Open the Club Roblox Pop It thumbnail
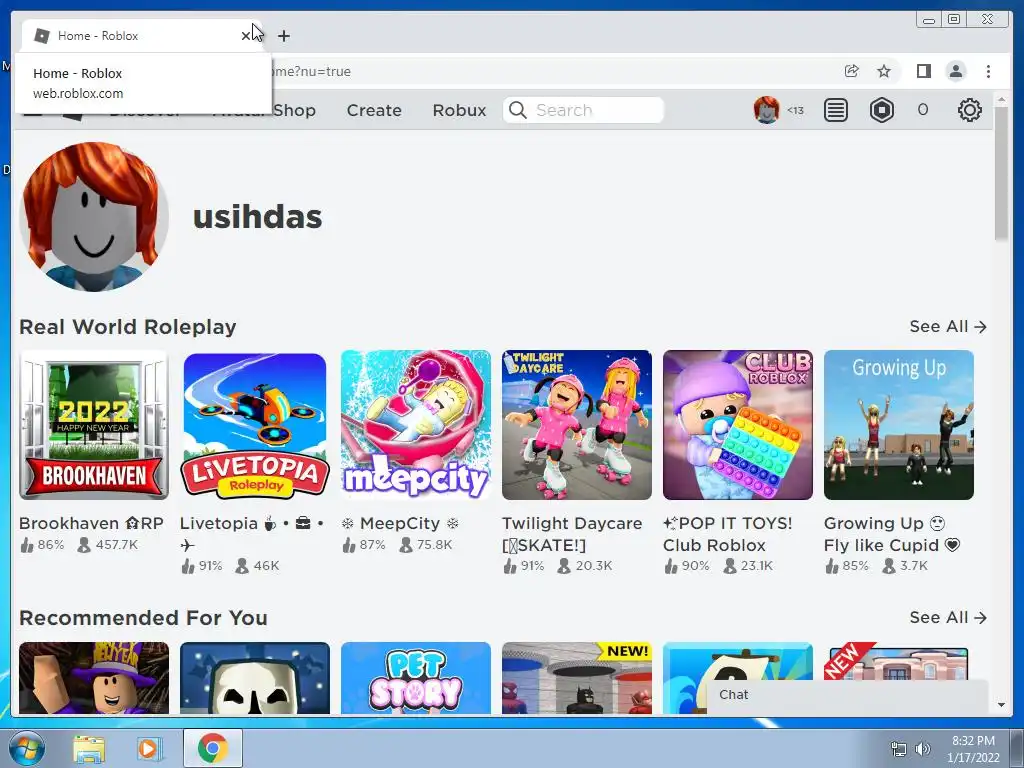 tap(738, 425)
